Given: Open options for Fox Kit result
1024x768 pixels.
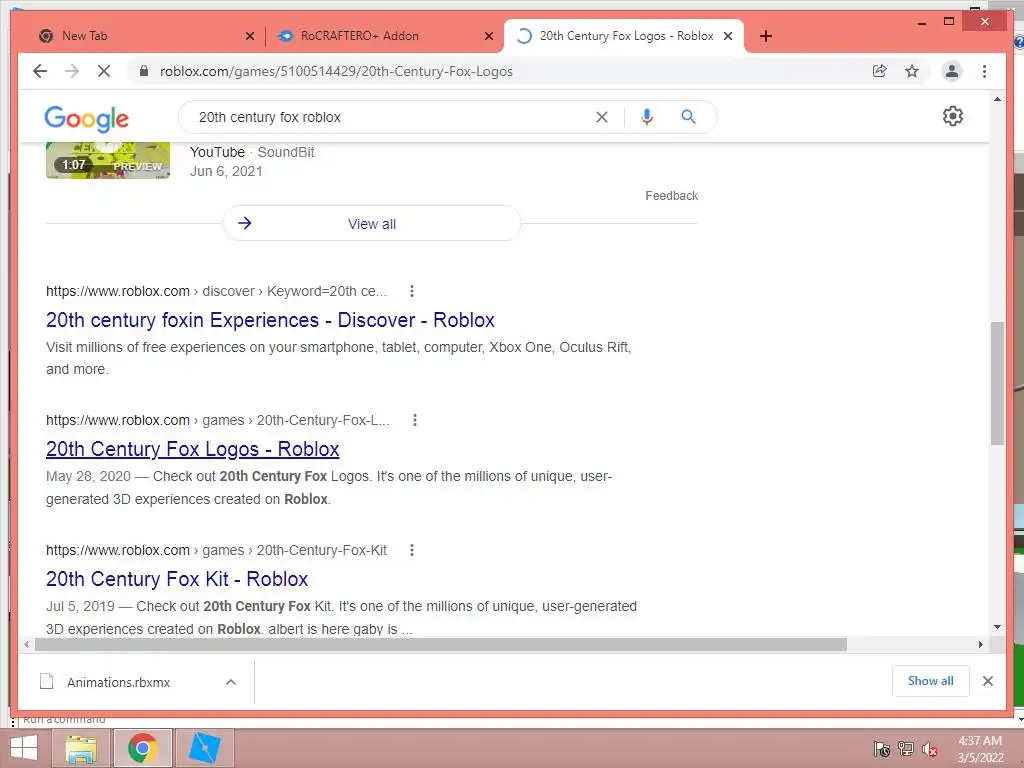Looking at the screenshot, I should pyautogui.click(x=411, y=550).
